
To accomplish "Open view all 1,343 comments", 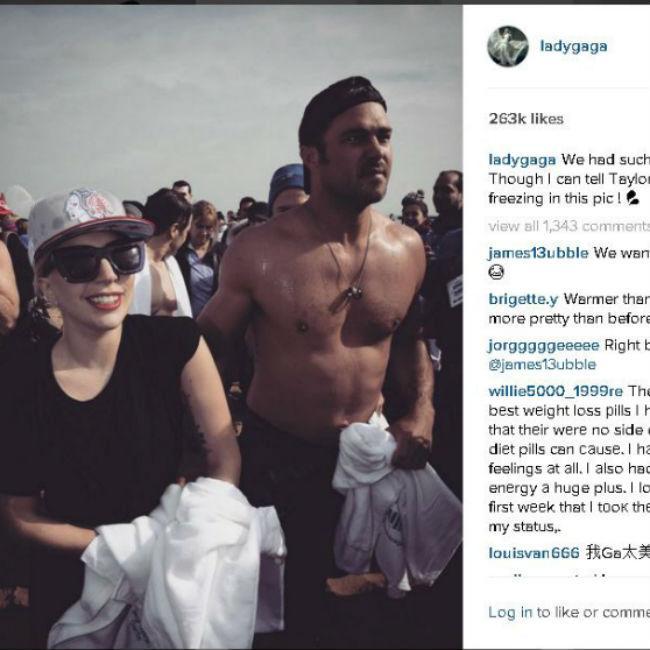I will click(569, 226).
